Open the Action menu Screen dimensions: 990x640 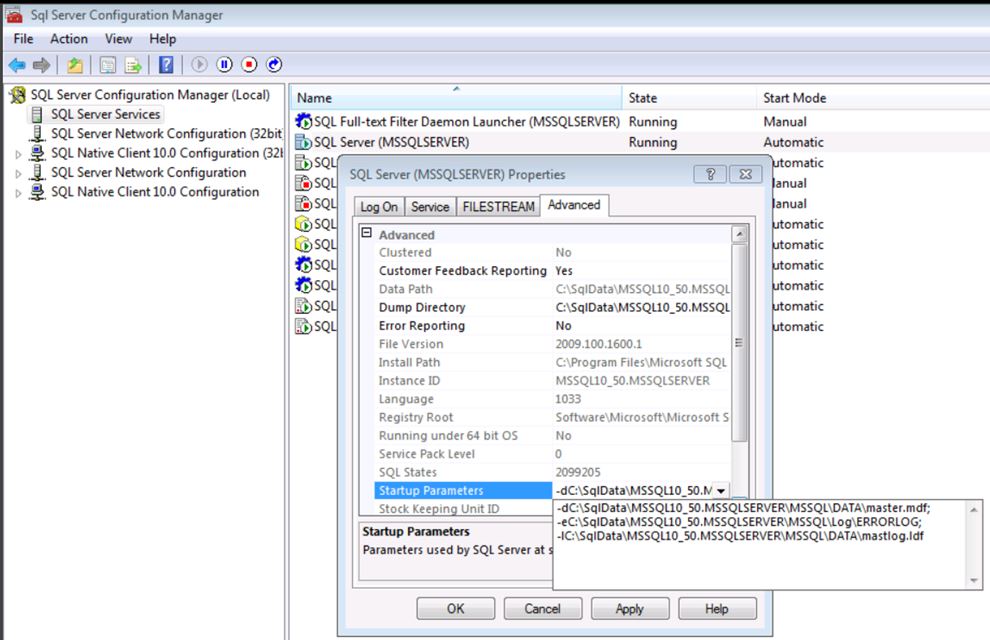coord(69,39)
